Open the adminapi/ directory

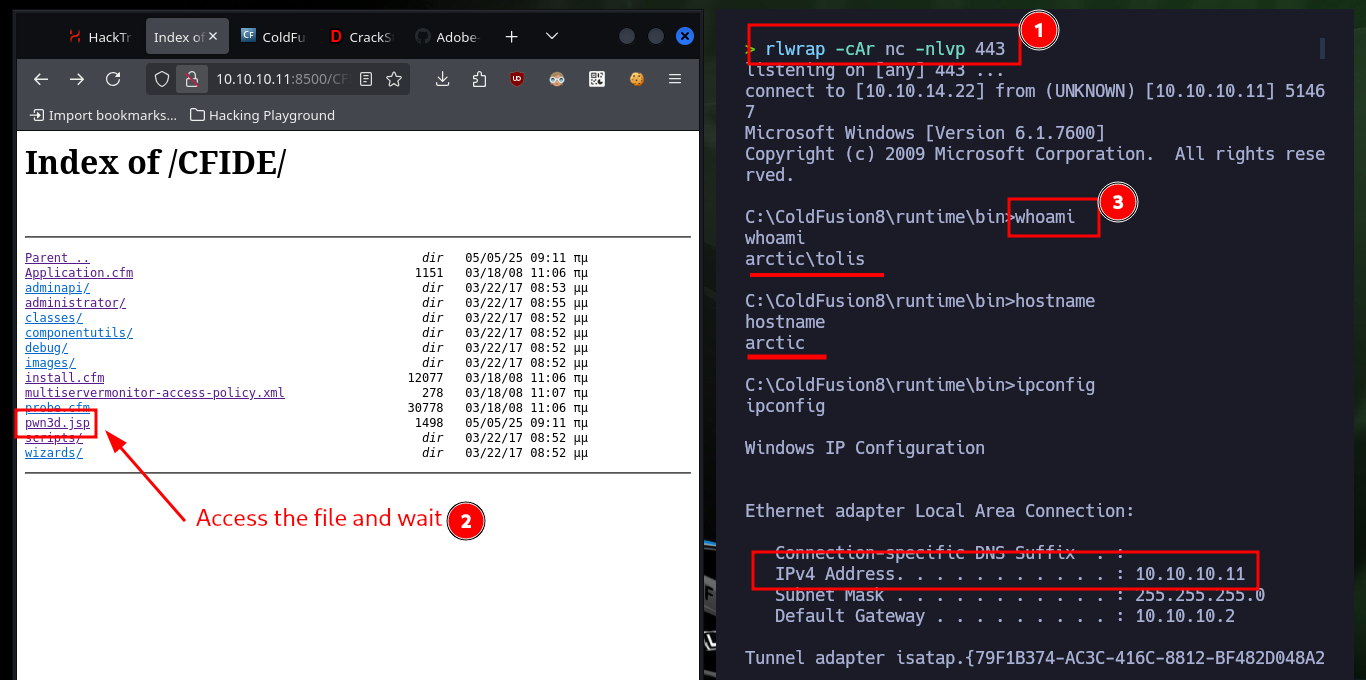[x=57, y=288]
